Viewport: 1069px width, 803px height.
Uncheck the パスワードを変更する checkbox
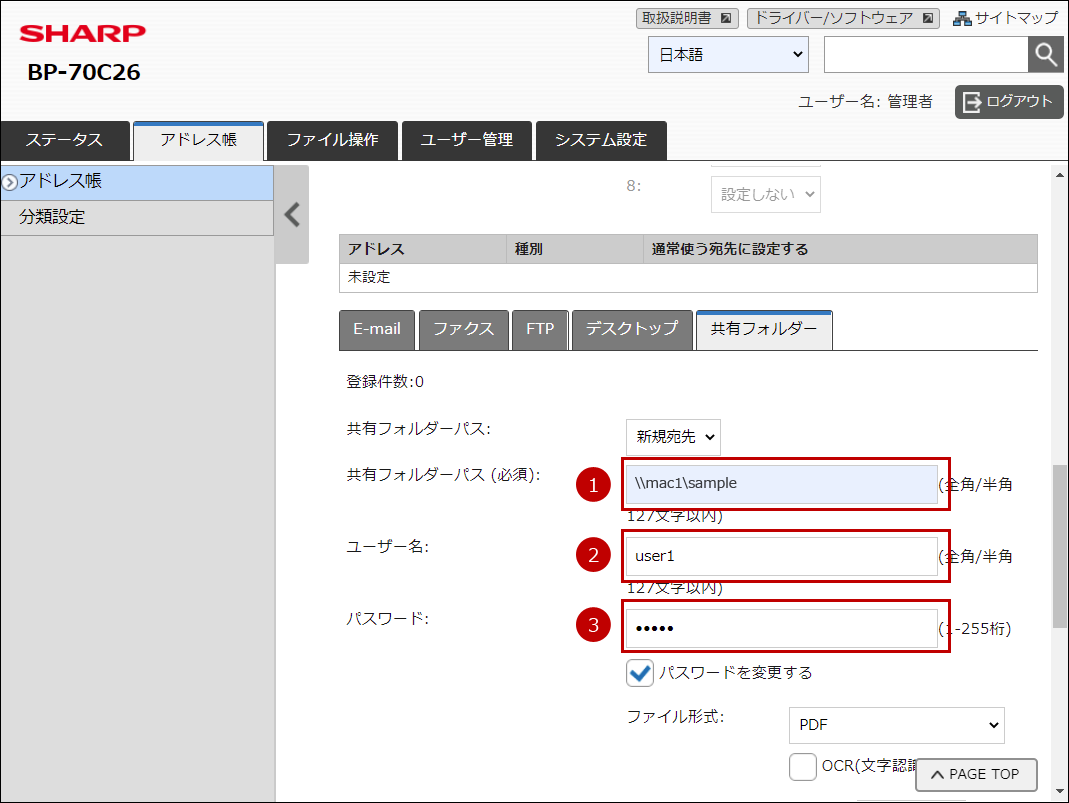point(639,673)
